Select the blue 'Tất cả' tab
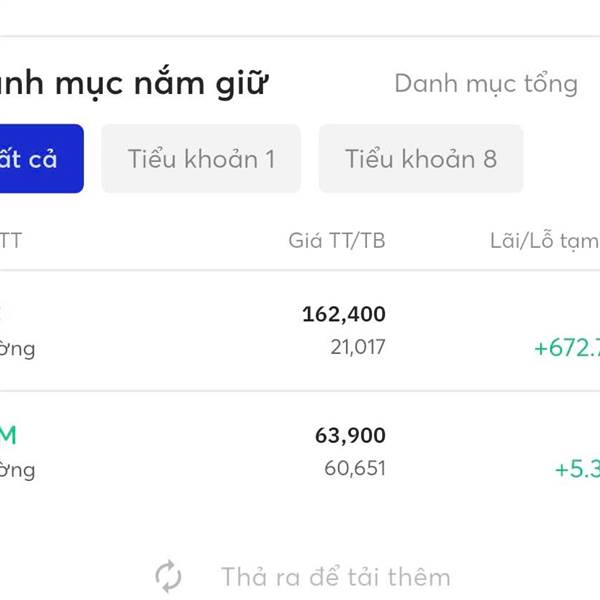Viewport: 600px width, 600px height. (41, 158)
